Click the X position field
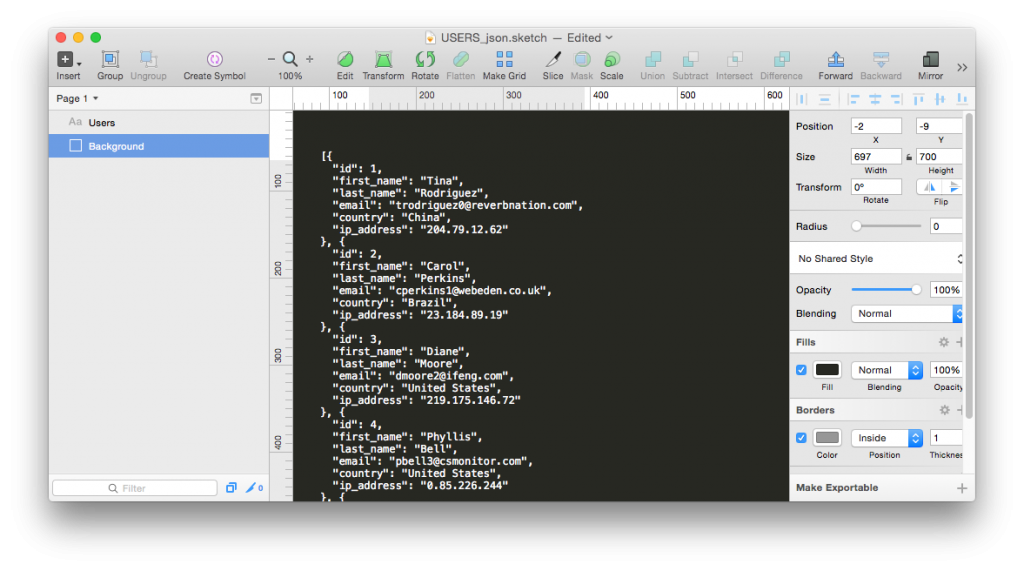The image size is (1024, 571). tap(876, 126)
